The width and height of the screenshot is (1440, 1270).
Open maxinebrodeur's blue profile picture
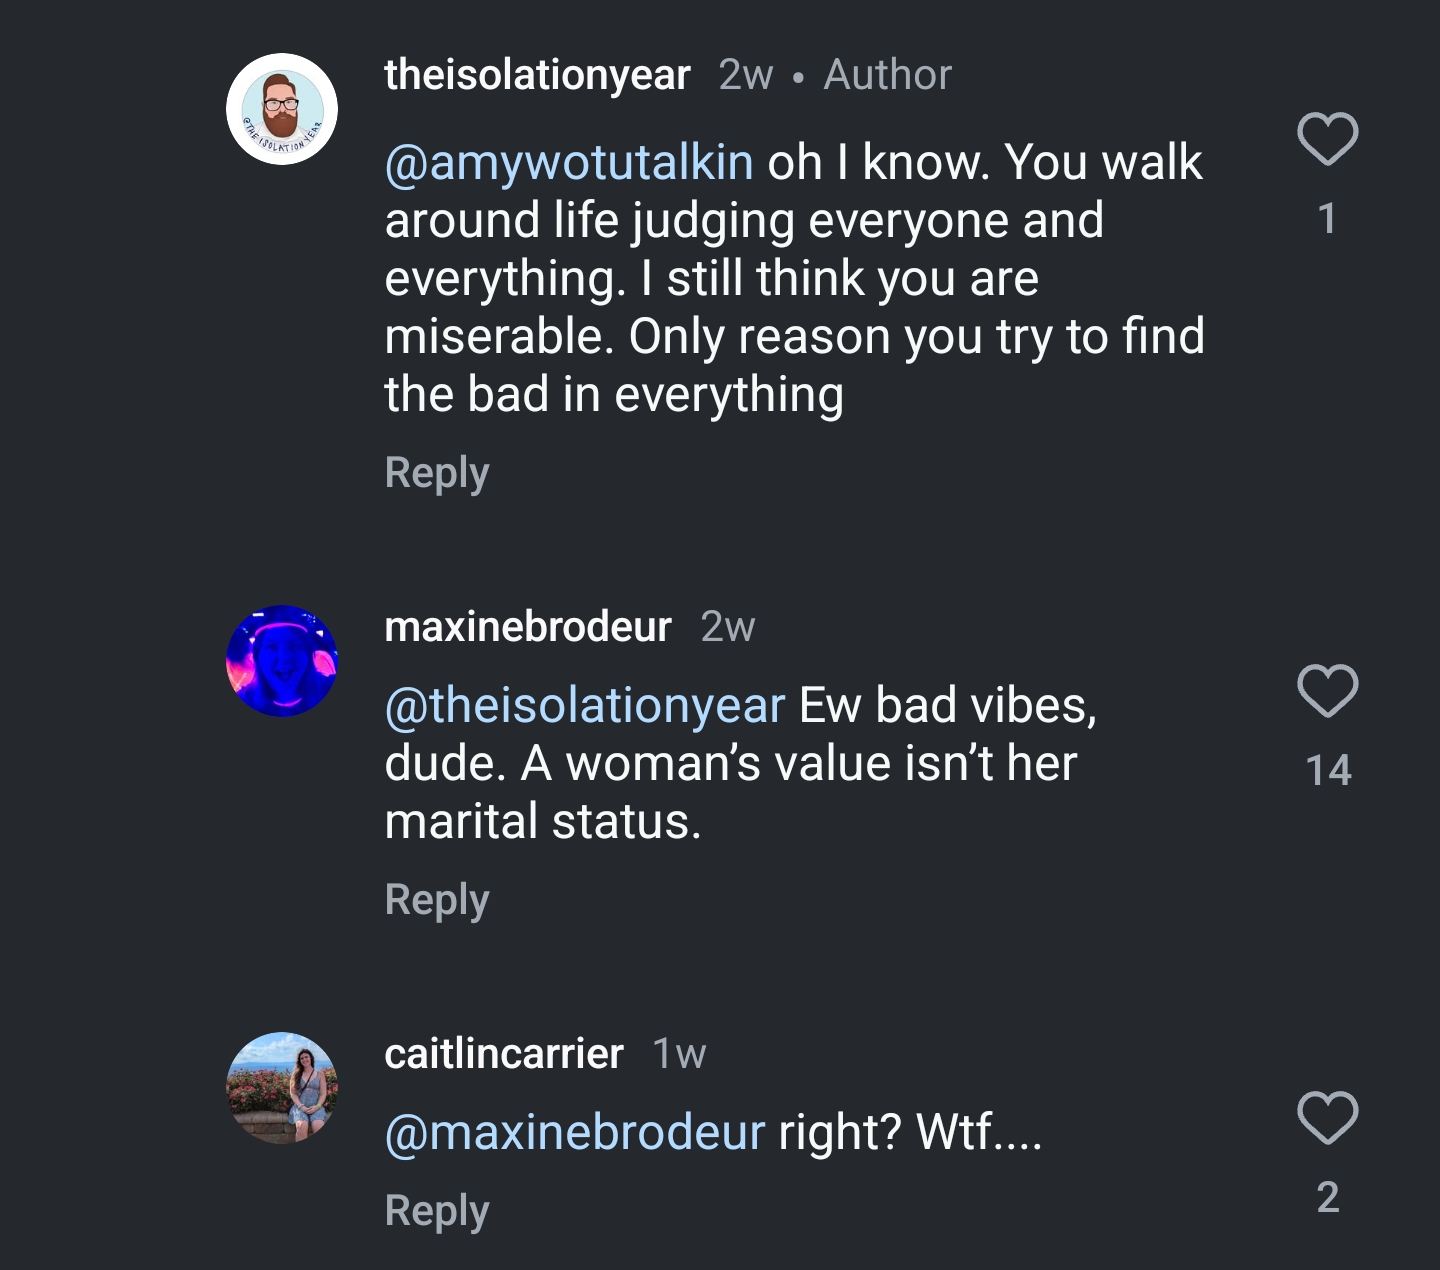[x=282, y=661]
